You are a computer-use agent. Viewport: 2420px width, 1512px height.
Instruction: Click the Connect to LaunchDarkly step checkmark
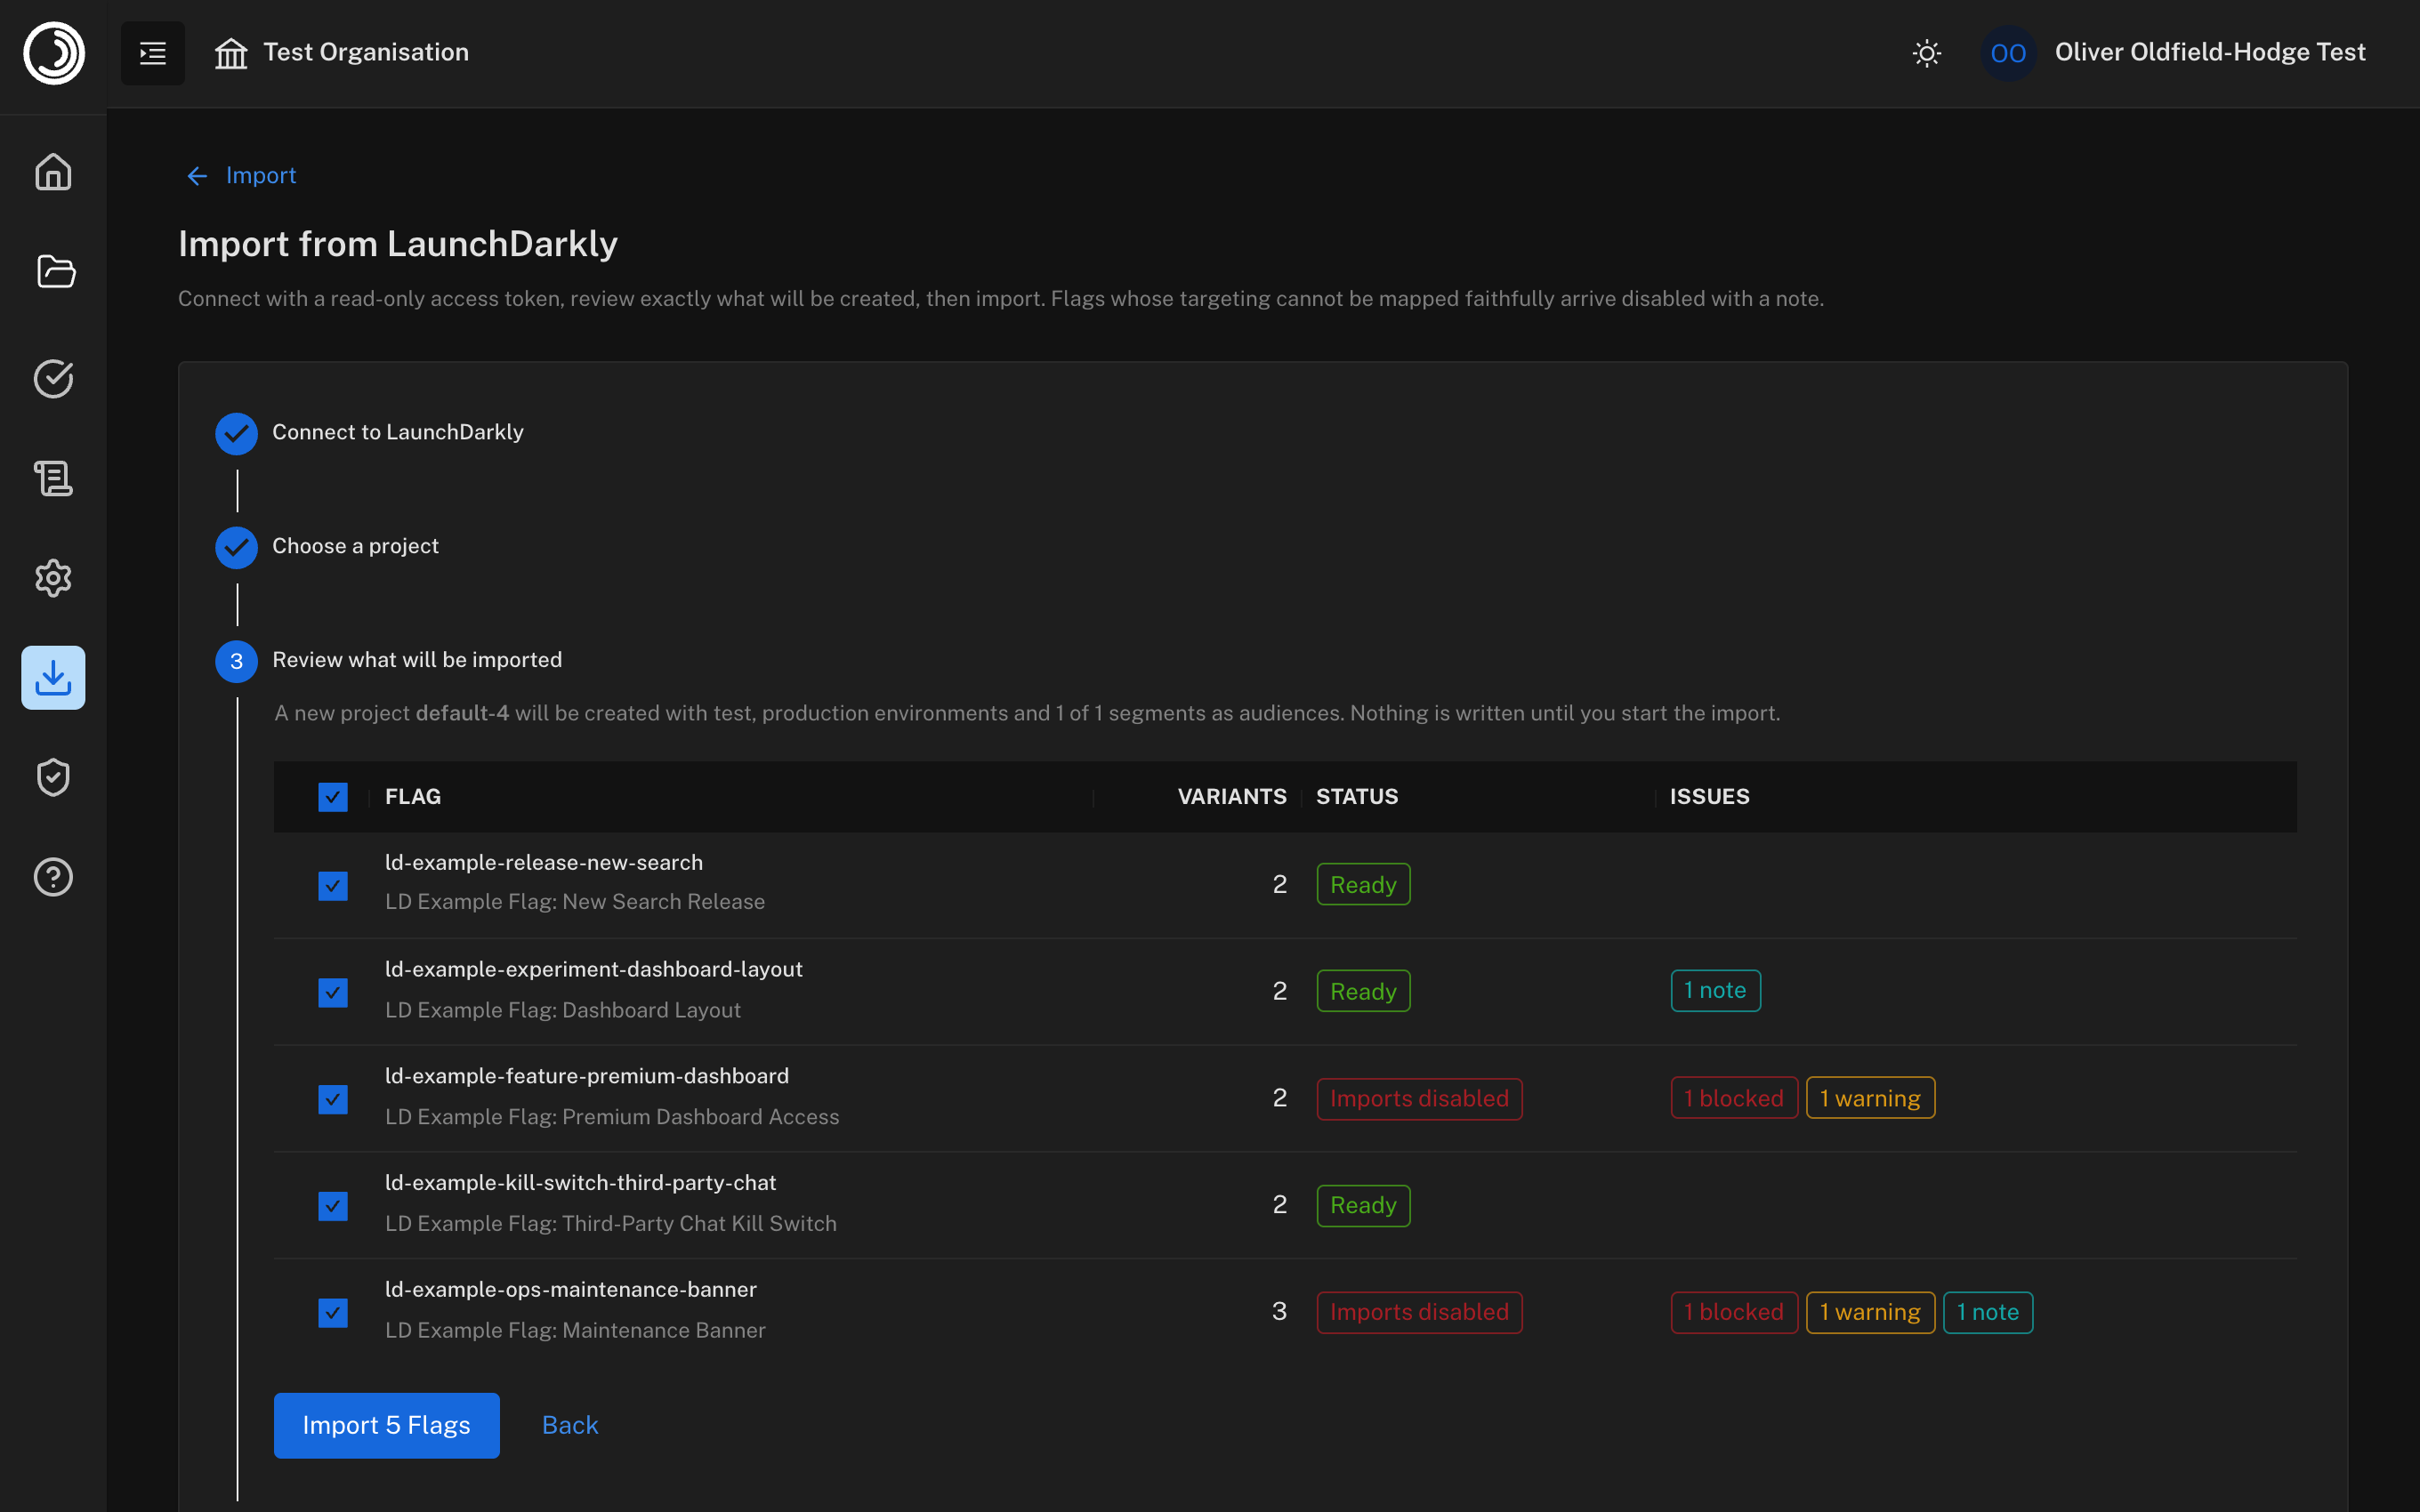236,433
